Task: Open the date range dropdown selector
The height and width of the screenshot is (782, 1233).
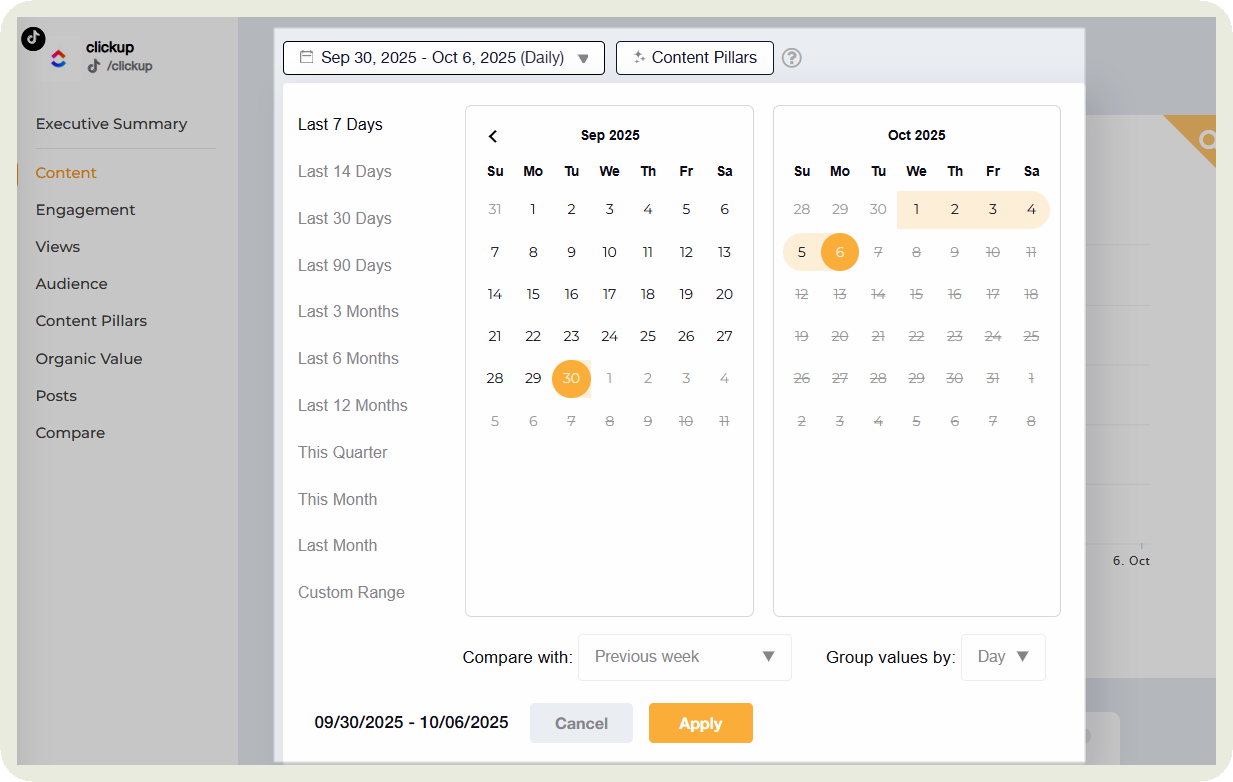Action: [444, 58]
